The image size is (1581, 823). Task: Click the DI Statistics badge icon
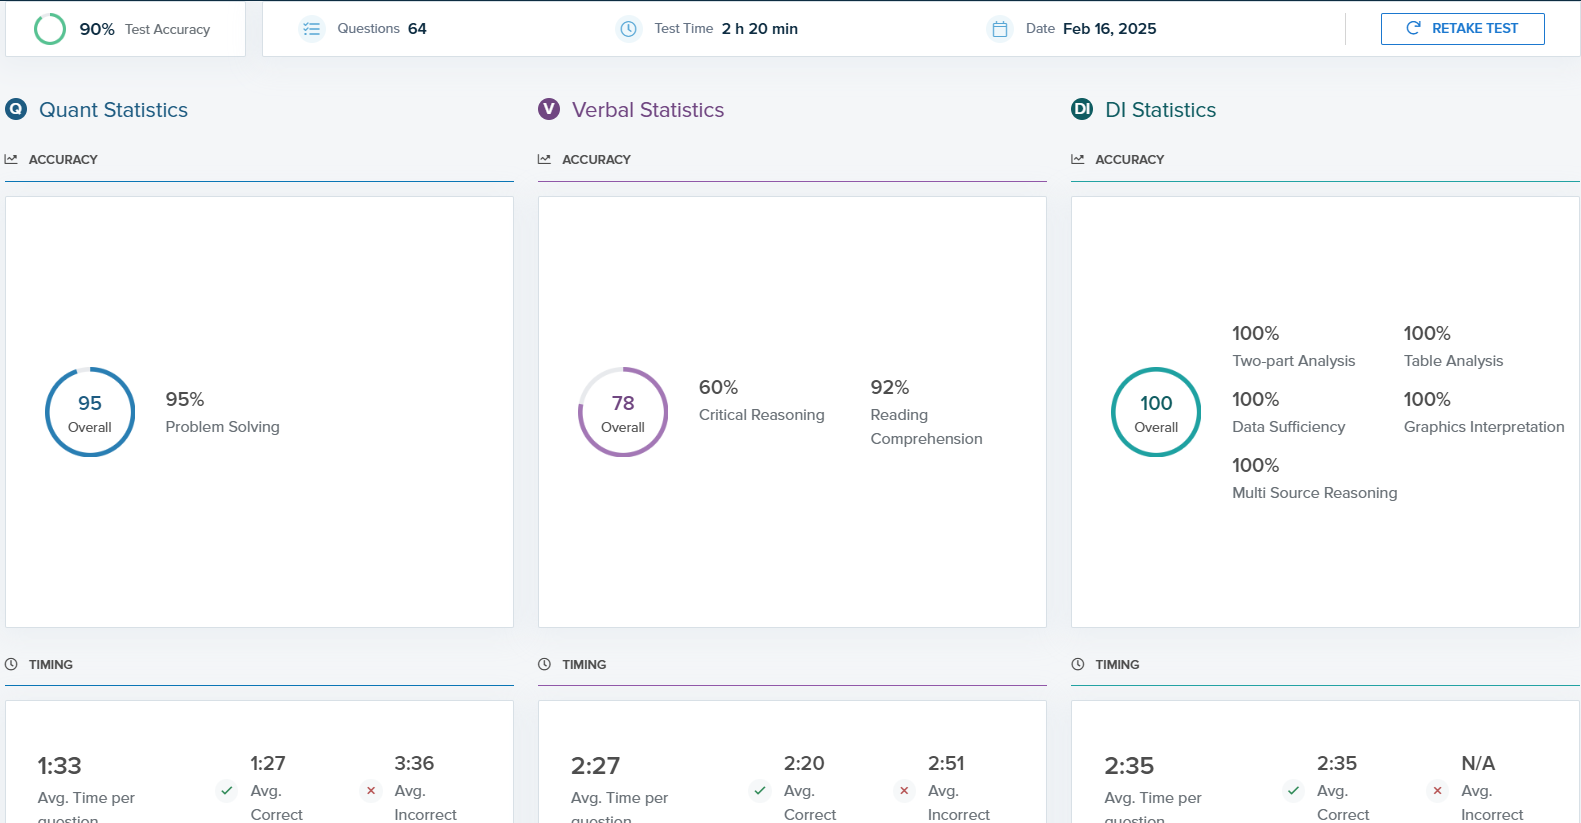point(1082,109)
